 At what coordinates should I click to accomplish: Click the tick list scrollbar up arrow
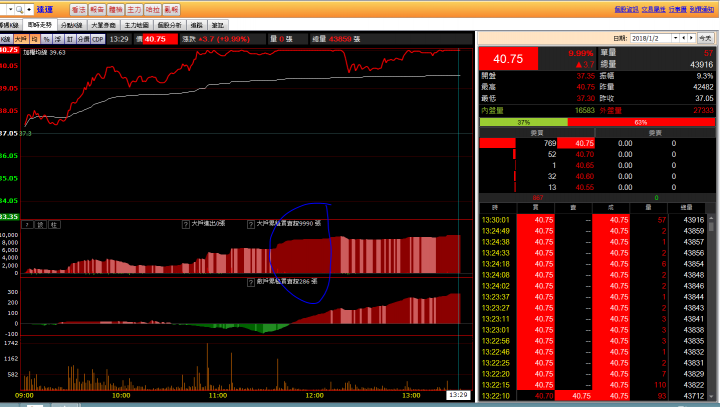(712, 218)
